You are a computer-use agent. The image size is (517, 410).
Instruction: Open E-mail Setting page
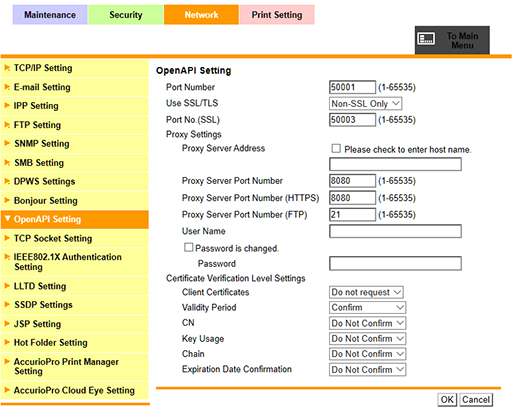pyautogui.click(x=75, y=87)
